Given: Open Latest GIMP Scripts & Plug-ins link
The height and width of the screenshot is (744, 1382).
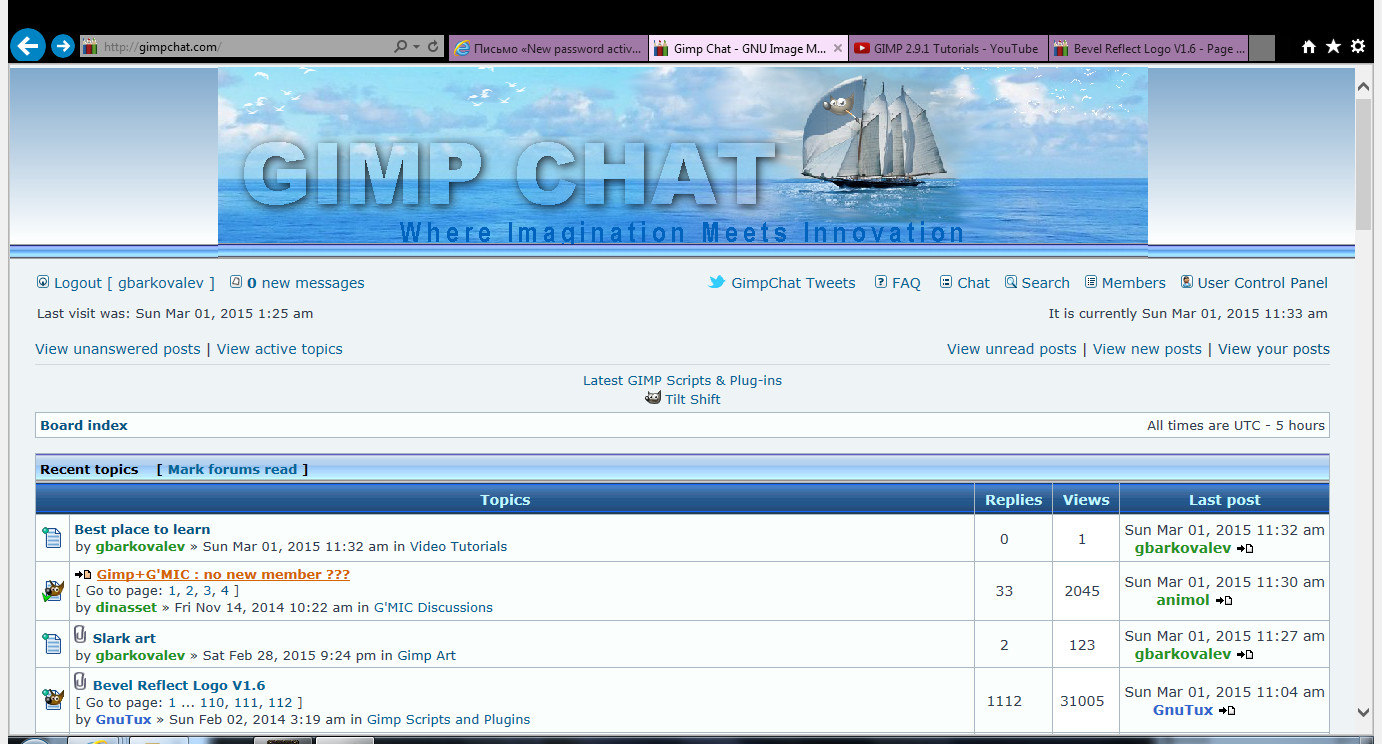Looking at the screenshot, I should (x=683, y=380).
